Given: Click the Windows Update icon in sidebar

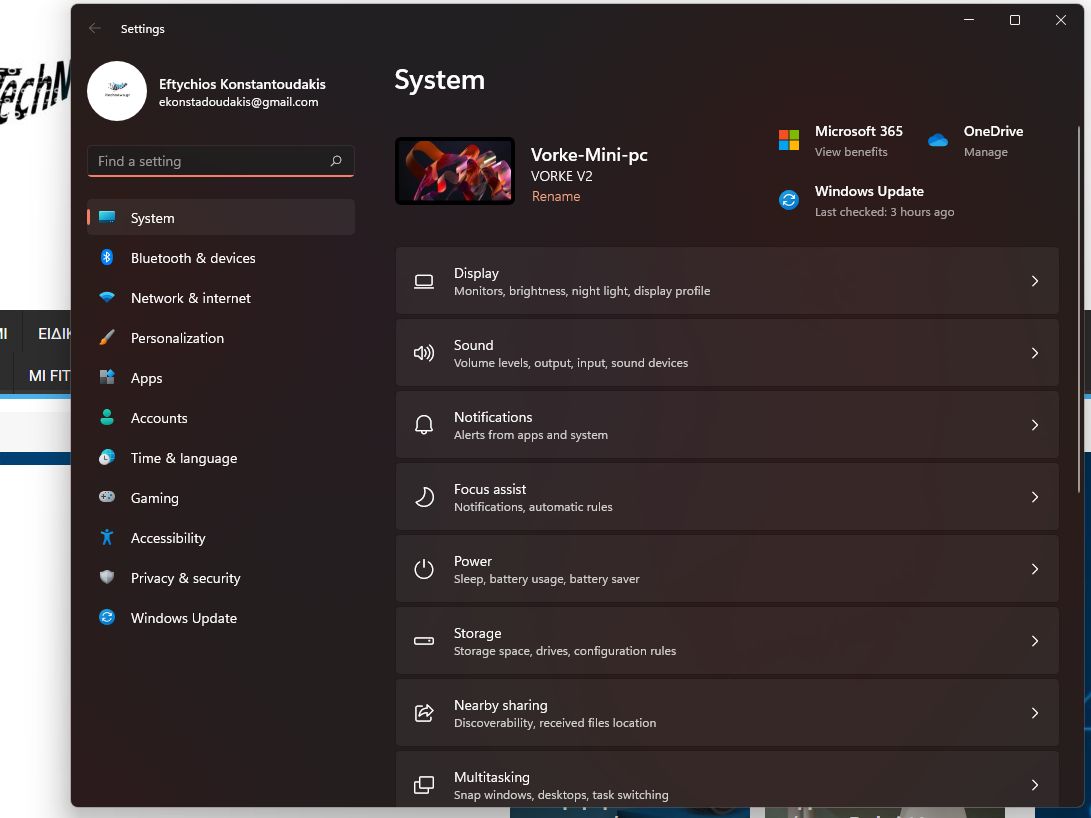Looking at the screenshot, I should [x=107, y=617].
